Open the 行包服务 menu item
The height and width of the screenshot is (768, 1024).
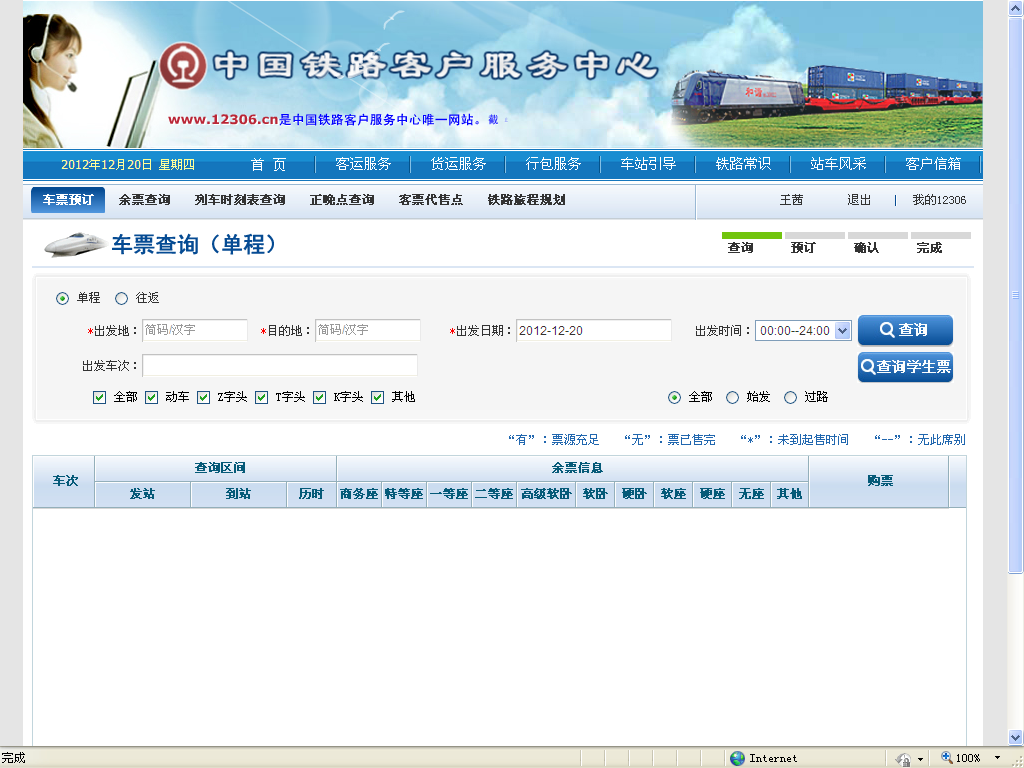pos(553,164)
